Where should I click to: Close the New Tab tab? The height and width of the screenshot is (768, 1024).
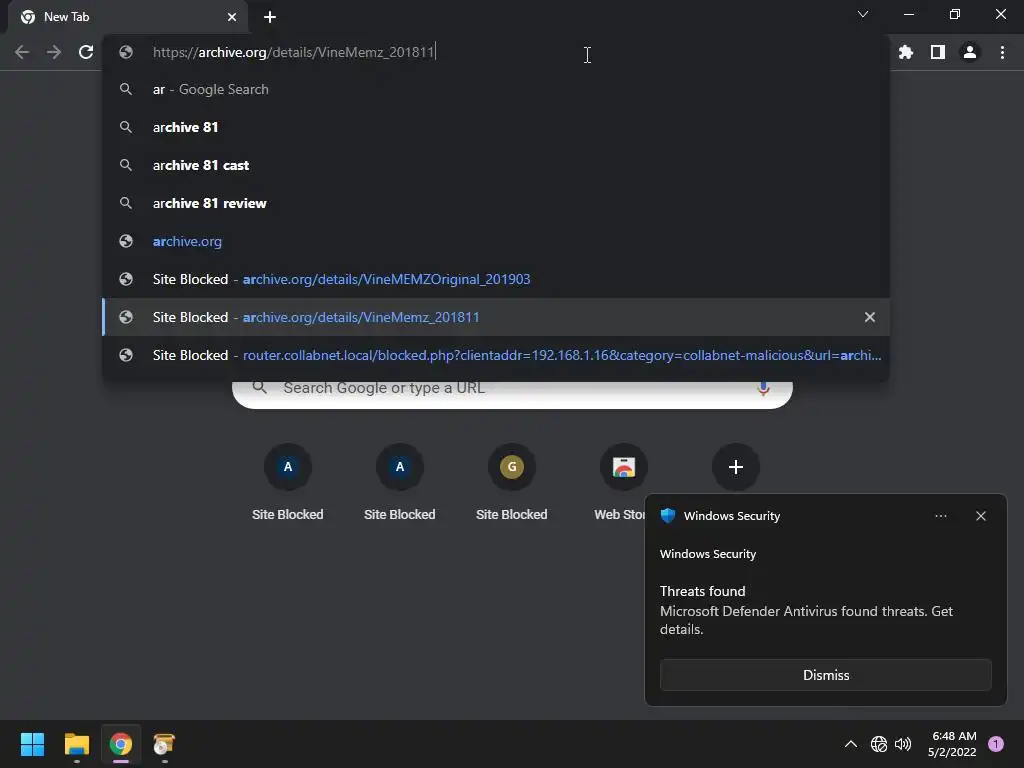tap(232, 17)
